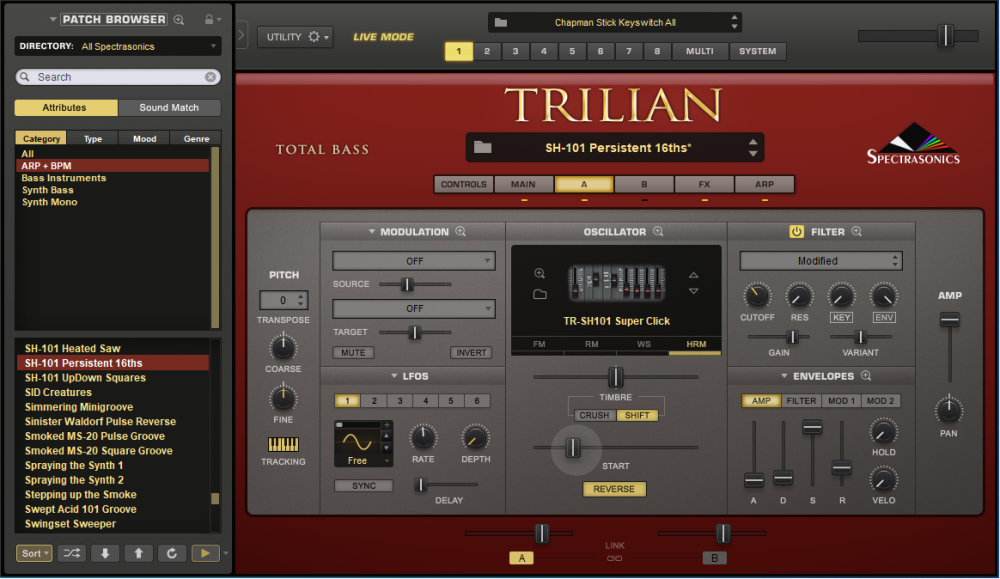Turn the Cutoff knob
The width and height of the screenshot is (1000, 579).
[756, 296]
